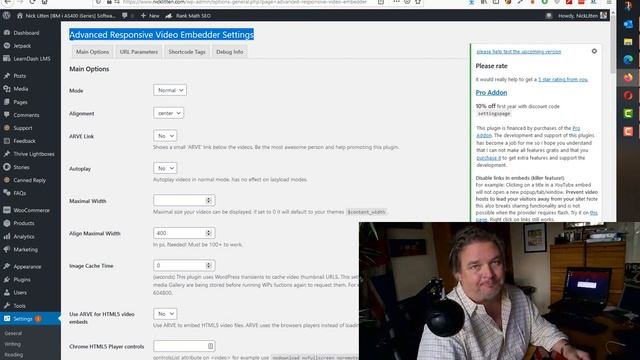Open the Pro Addon heading link
The image size is (640, 360).
(x=491, y=93)
